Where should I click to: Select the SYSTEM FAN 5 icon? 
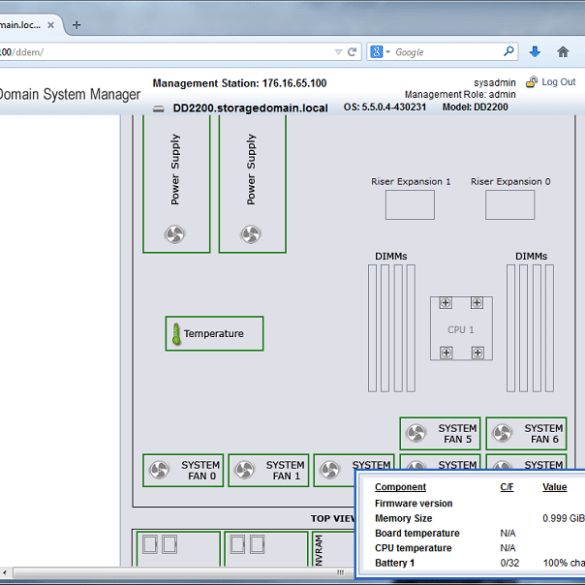pos(416,433)
